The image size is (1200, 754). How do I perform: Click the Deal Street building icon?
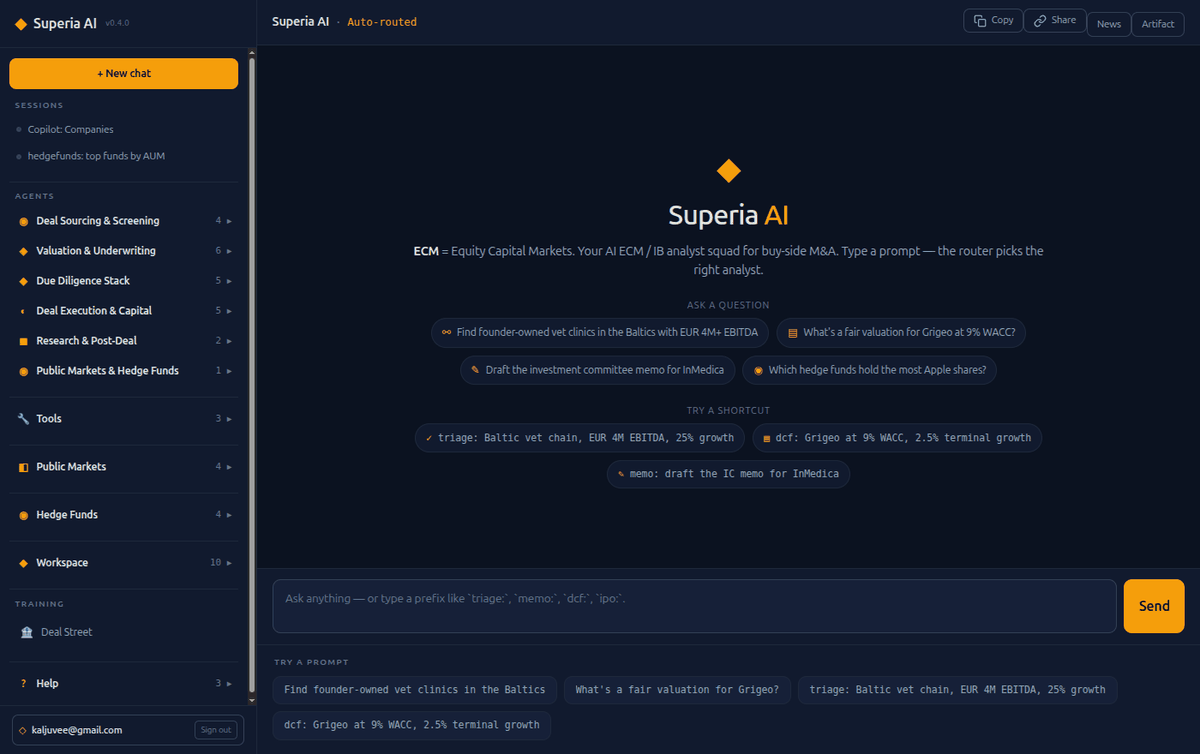[27, 632]
